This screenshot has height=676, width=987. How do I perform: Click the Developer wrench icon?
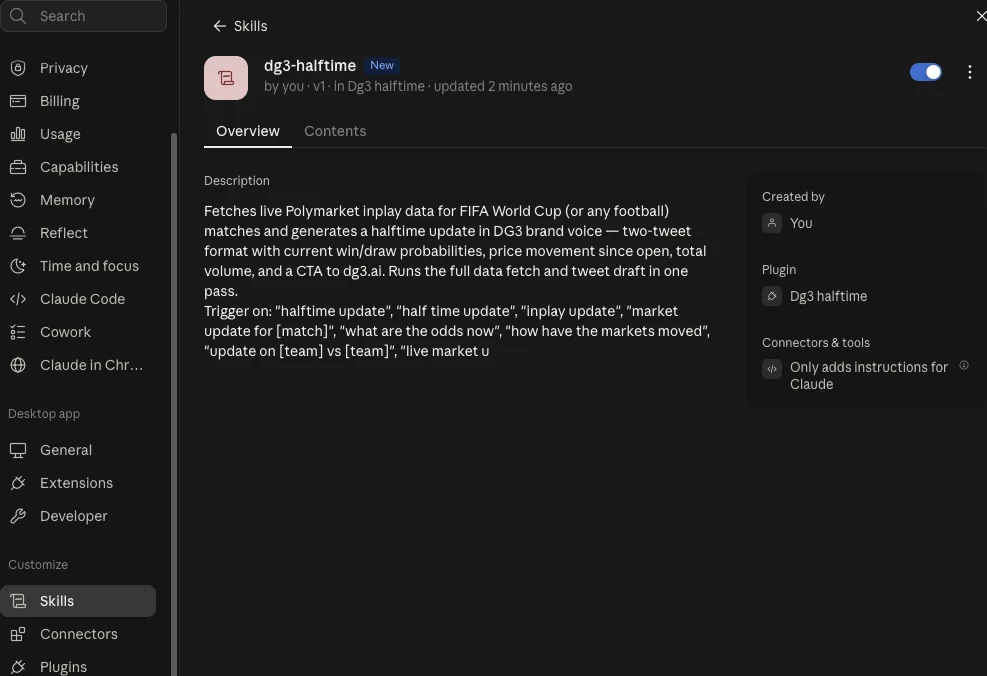pos(18,516)
